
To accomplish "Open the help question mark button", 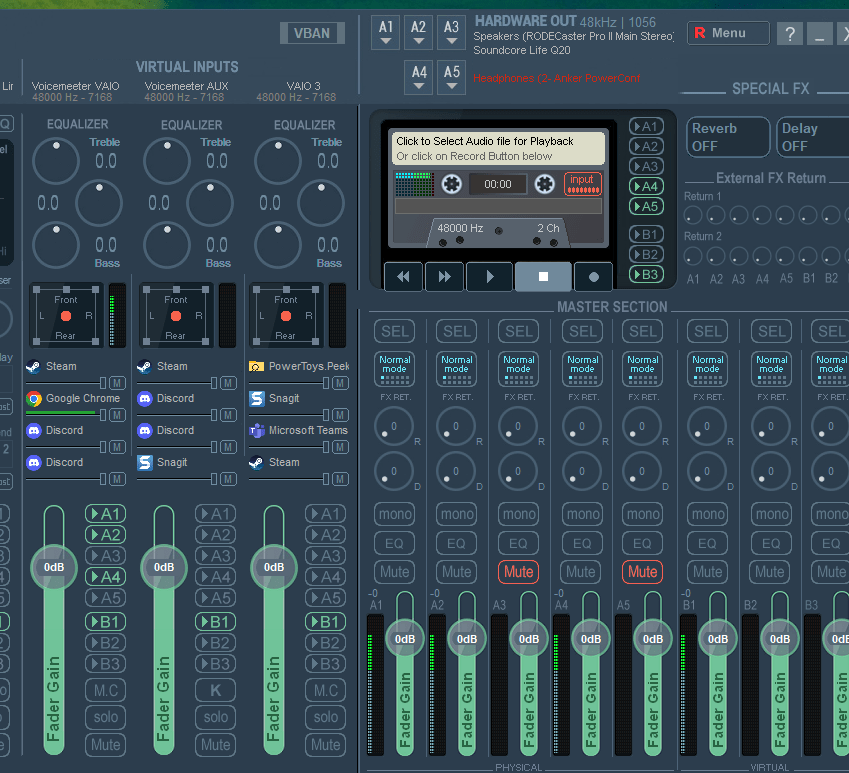I will click(790, 34).
